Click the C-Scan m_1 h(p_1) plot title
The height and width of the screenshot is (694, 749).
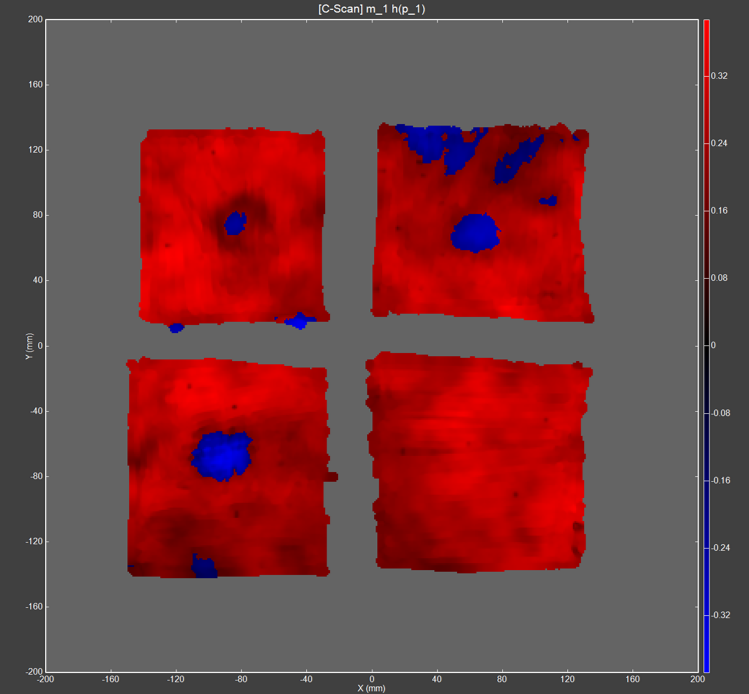click(x=373, y=8)
